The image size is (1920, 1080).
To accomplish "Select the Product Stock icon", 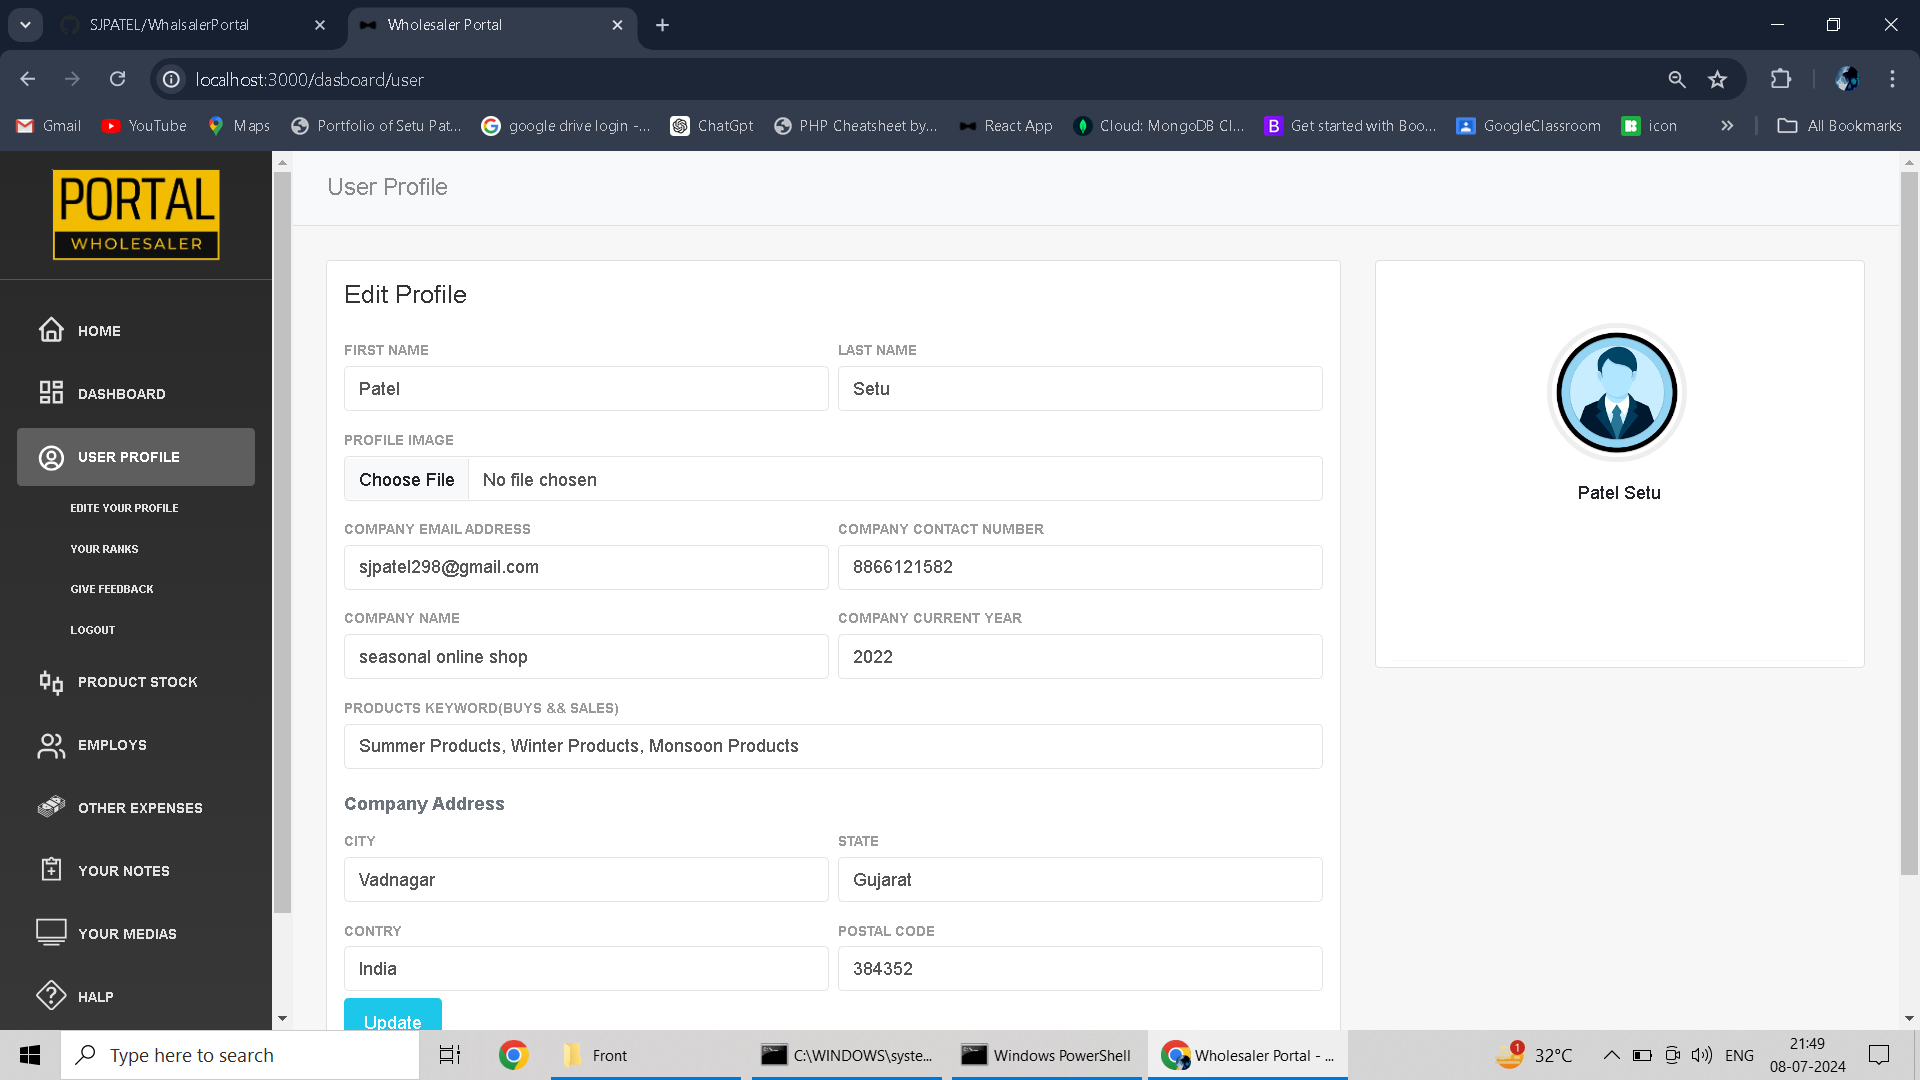I will pos(51,682).
